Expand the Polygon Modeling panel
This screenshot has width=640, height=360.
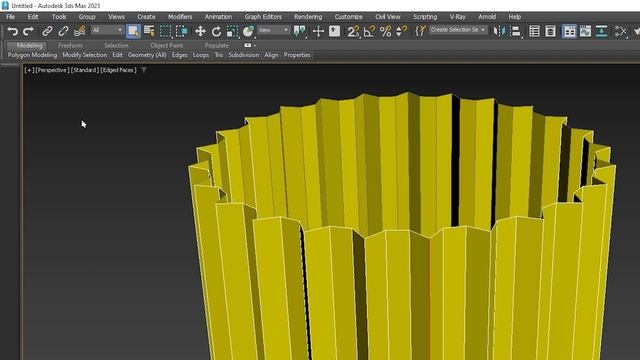click(32, 55)
